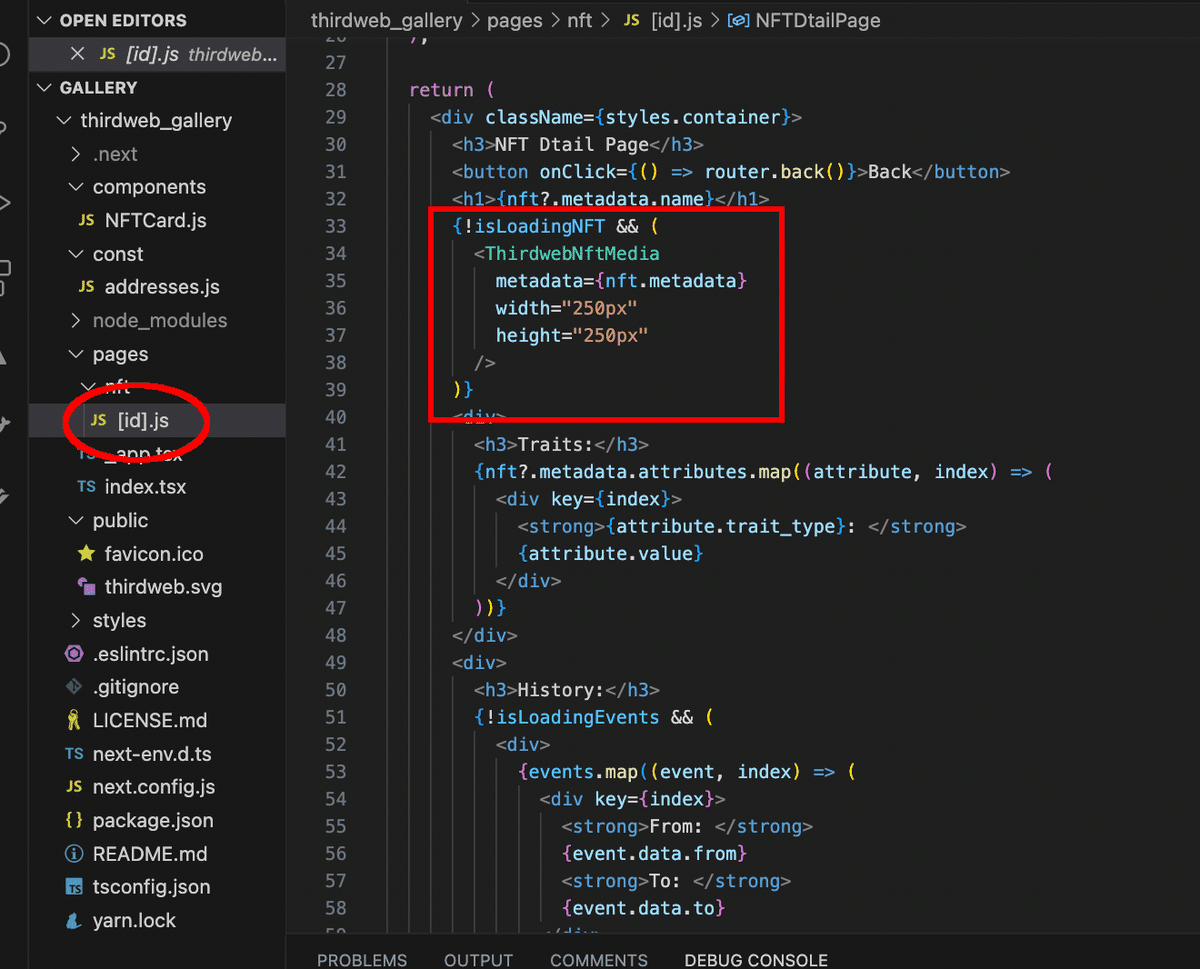Screen dimensions: 1200x969
Task: Click the SVG file icon beside thirdweb.svg
Action: point(86,587)
